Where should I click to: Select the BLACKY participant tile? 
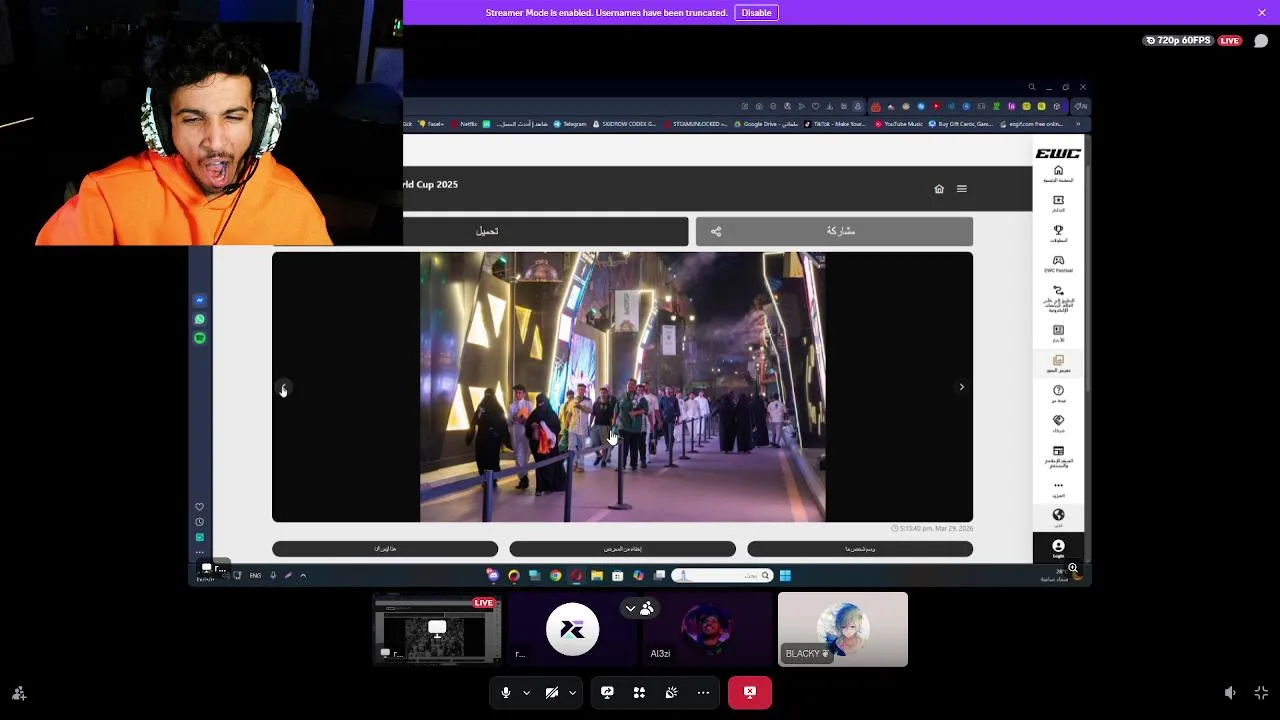pos(843,629)
